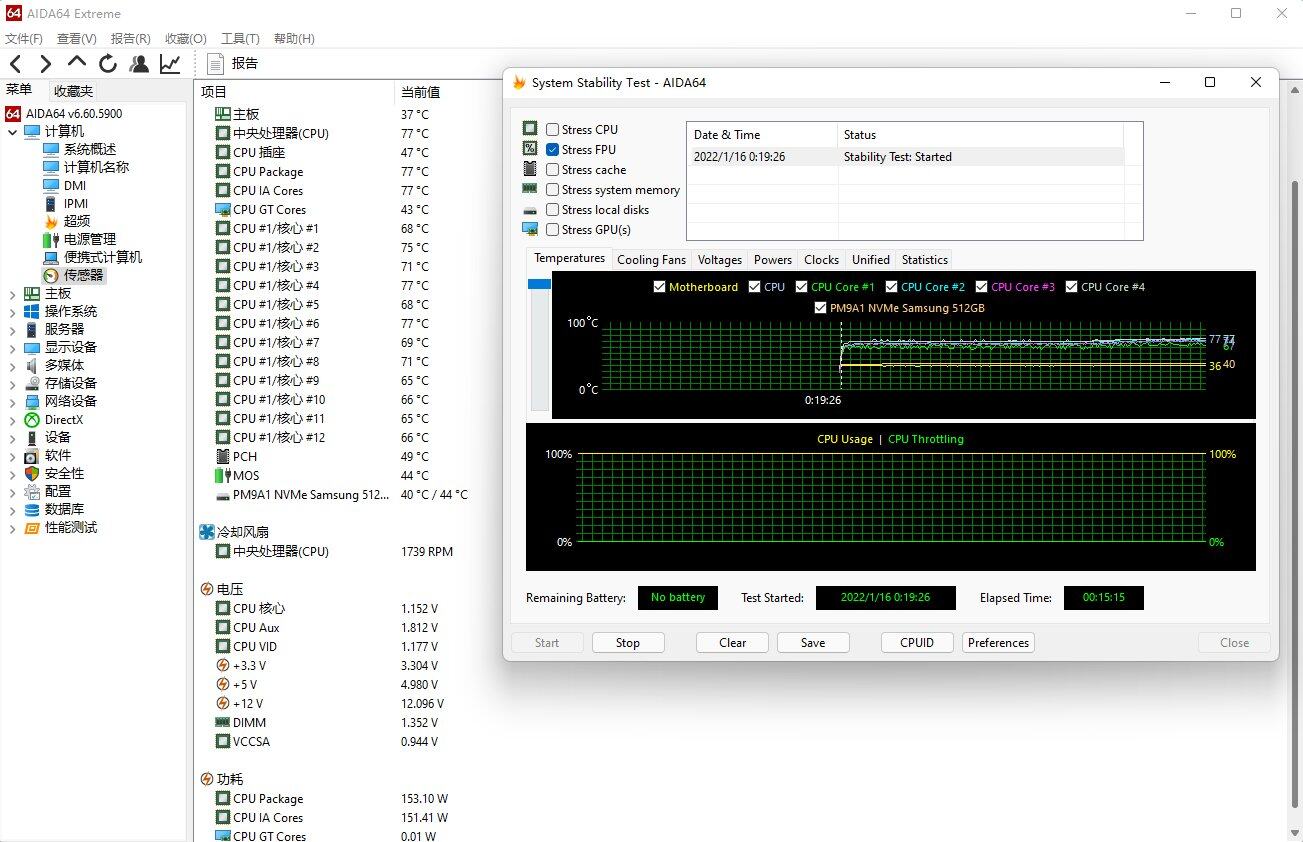Click the DirectX icon in the tree
This screenshot has height=842, width=1303.
32,419
